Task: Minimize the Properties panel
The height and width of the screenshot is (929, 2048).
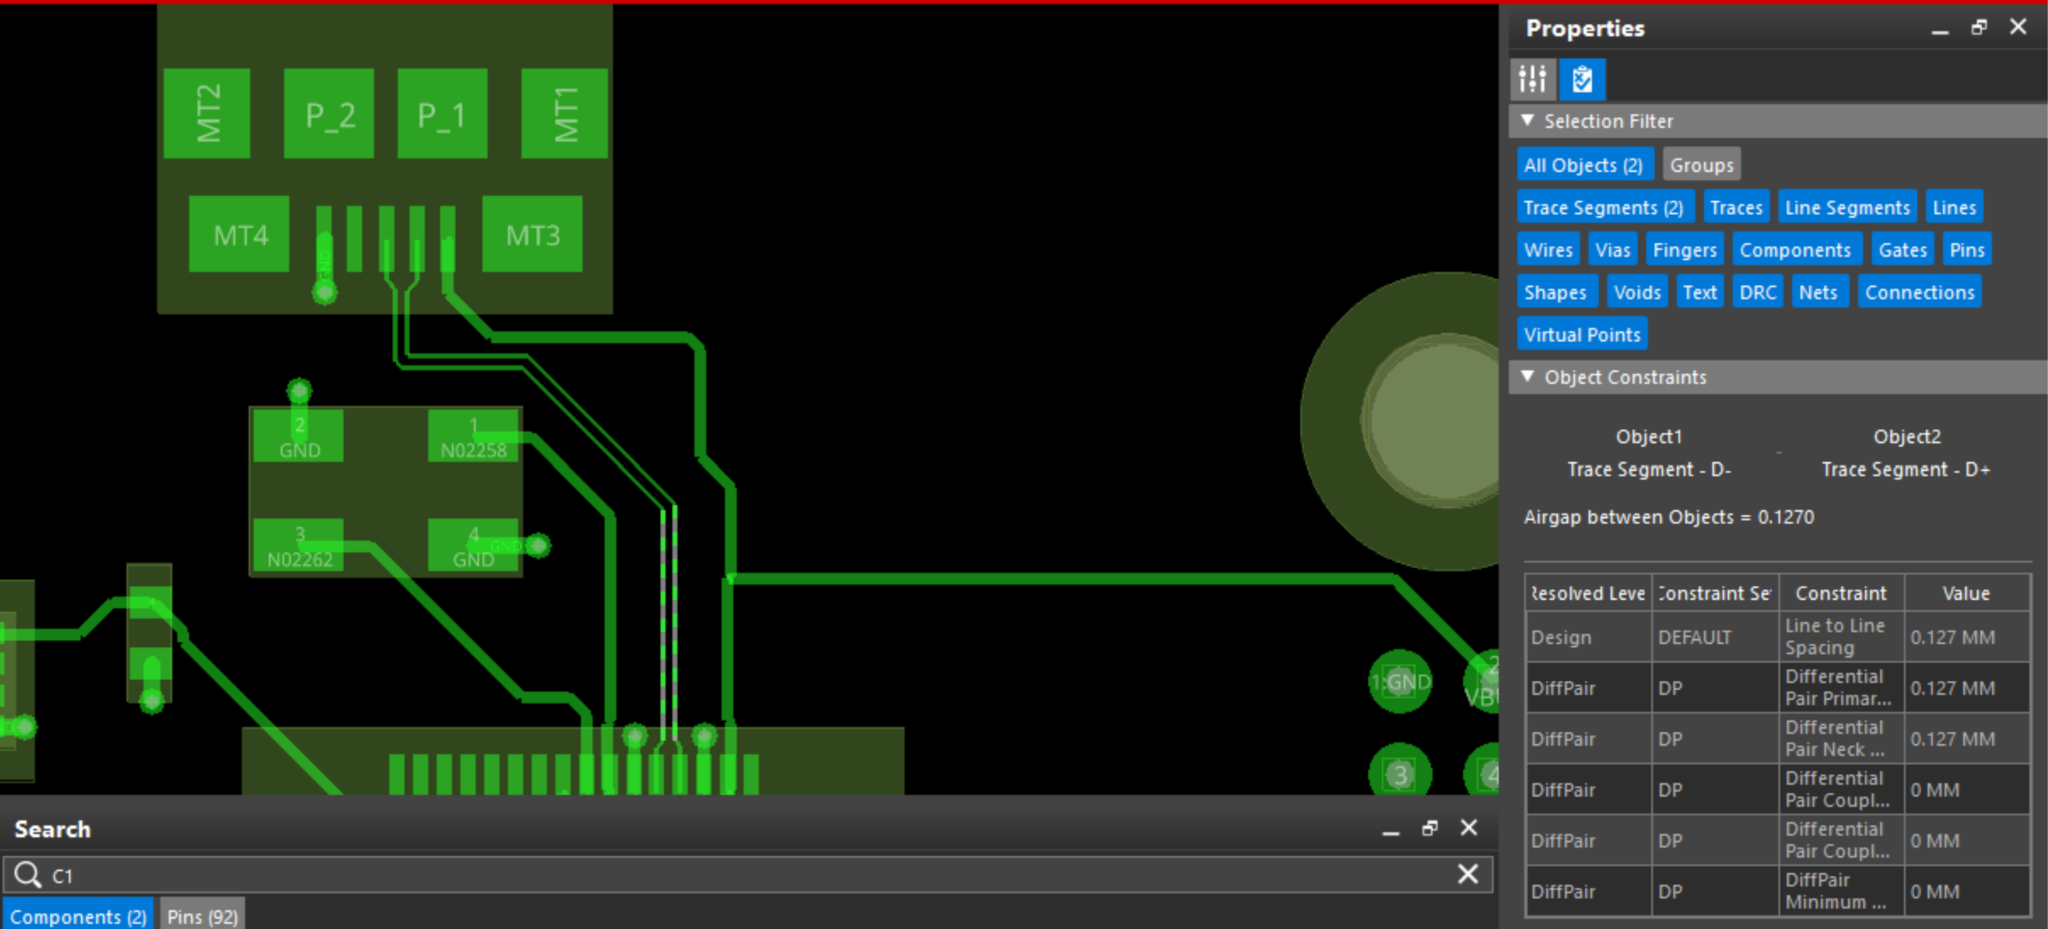Action: click(x=1939, y=29)
